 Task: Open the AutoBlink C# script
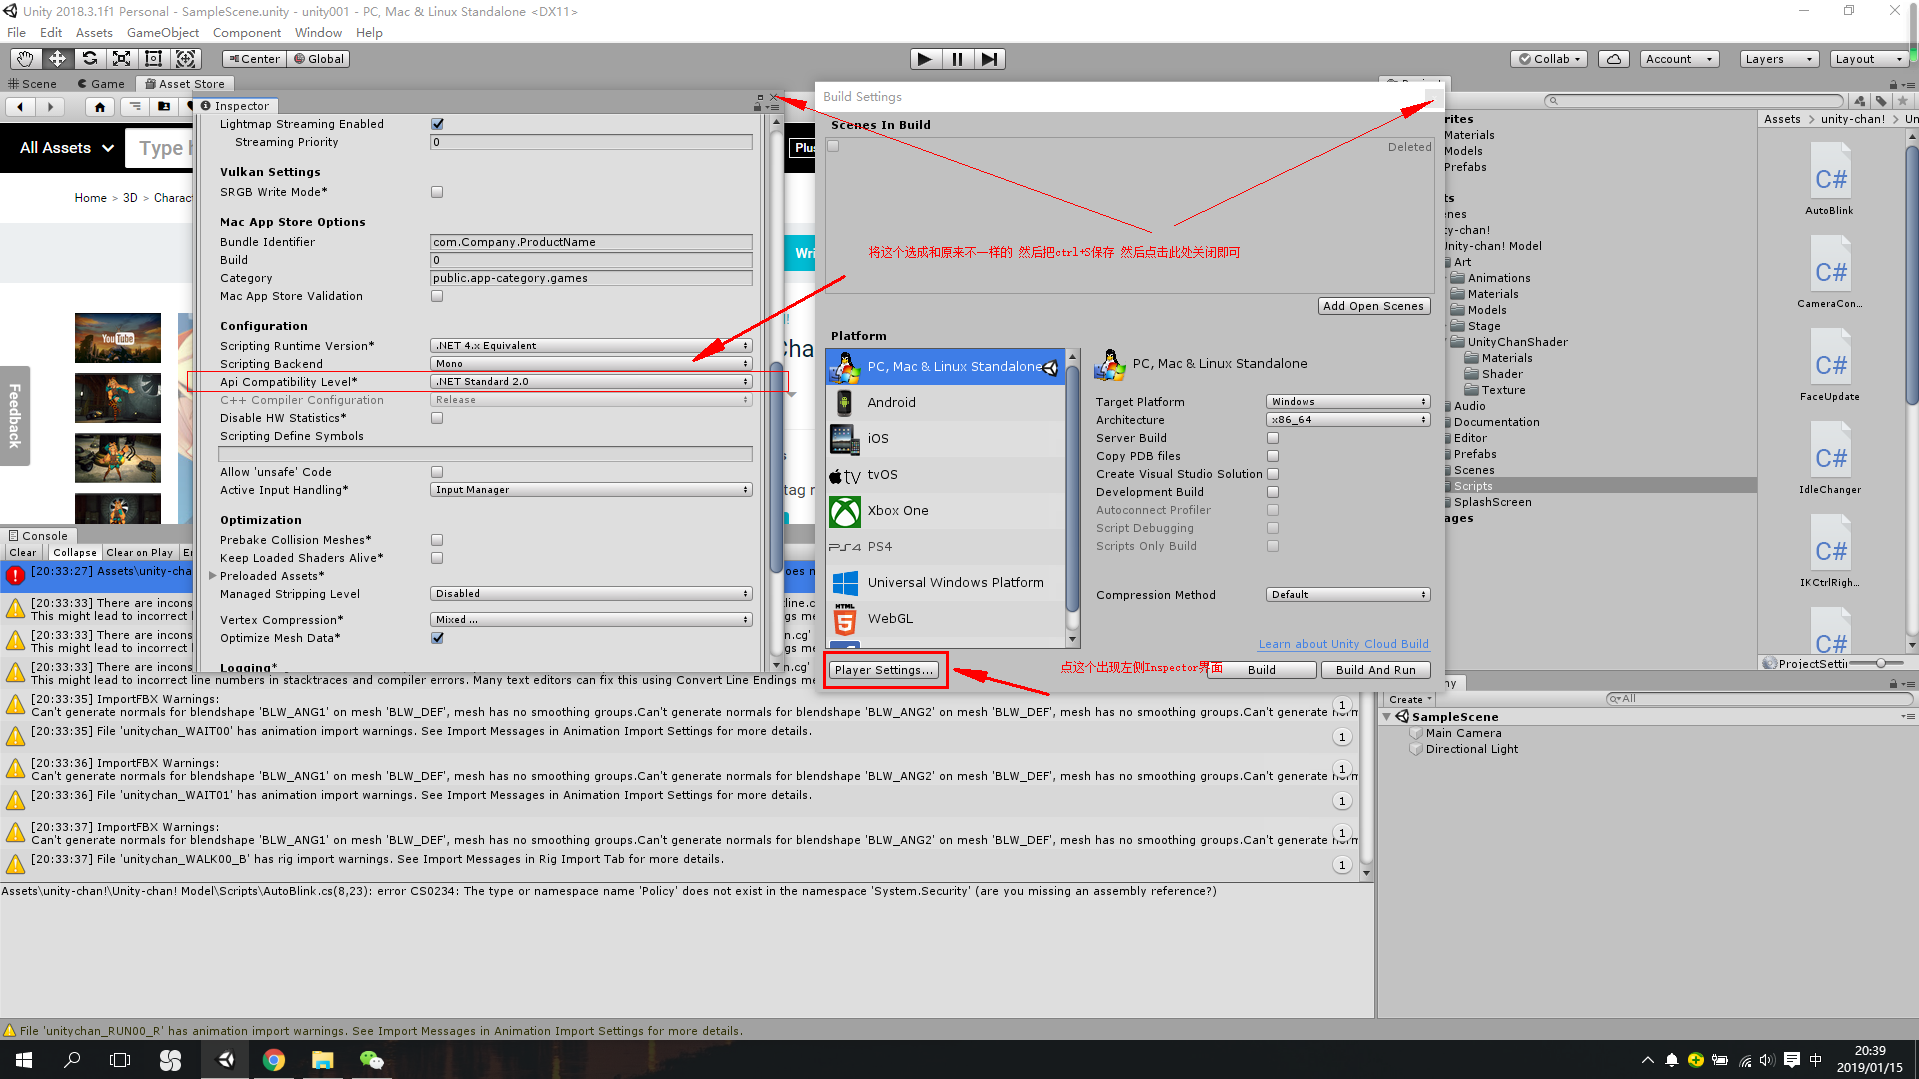[1829, 178]
